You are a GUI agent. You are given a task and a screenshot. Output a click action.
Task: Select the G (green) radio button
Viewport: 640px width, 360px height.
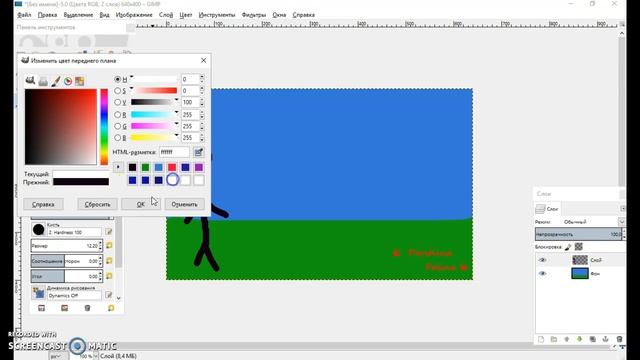click(118, 126)
